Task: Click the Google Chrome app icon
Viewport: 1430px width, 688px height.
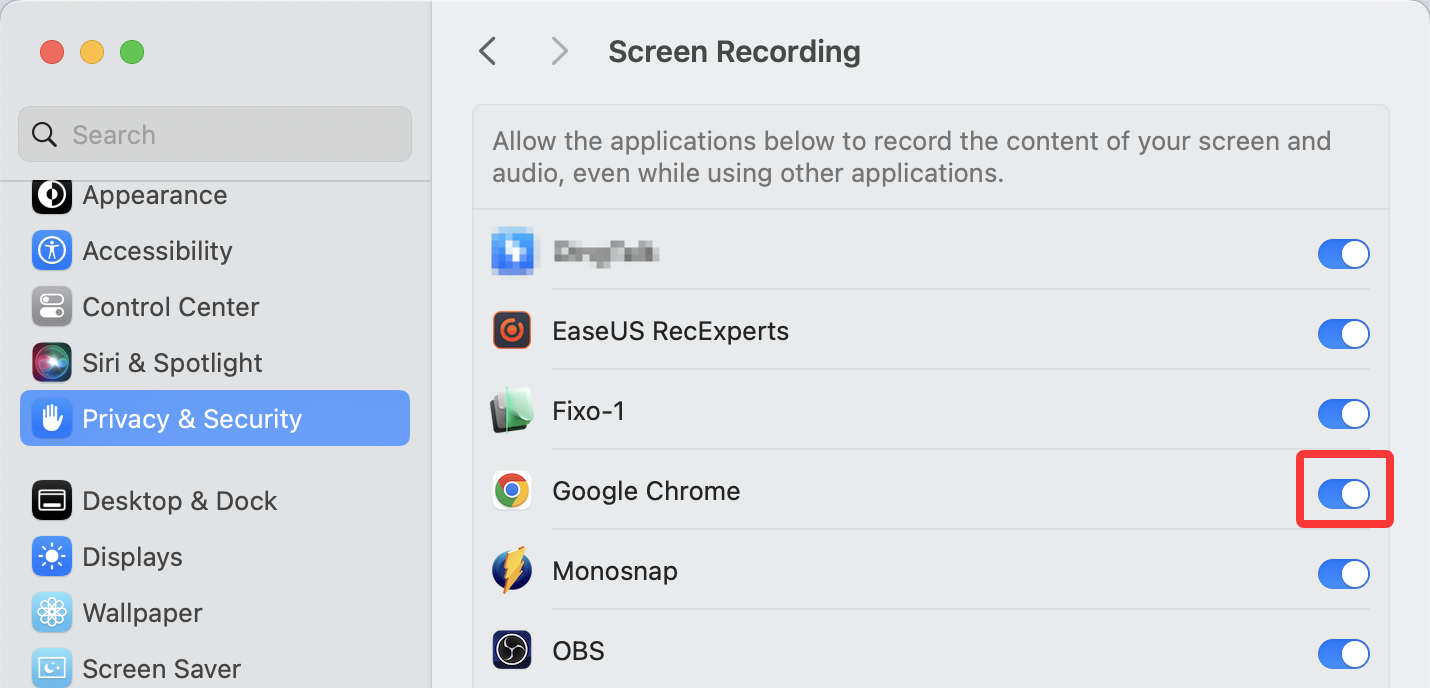Action: pos(512,490)
